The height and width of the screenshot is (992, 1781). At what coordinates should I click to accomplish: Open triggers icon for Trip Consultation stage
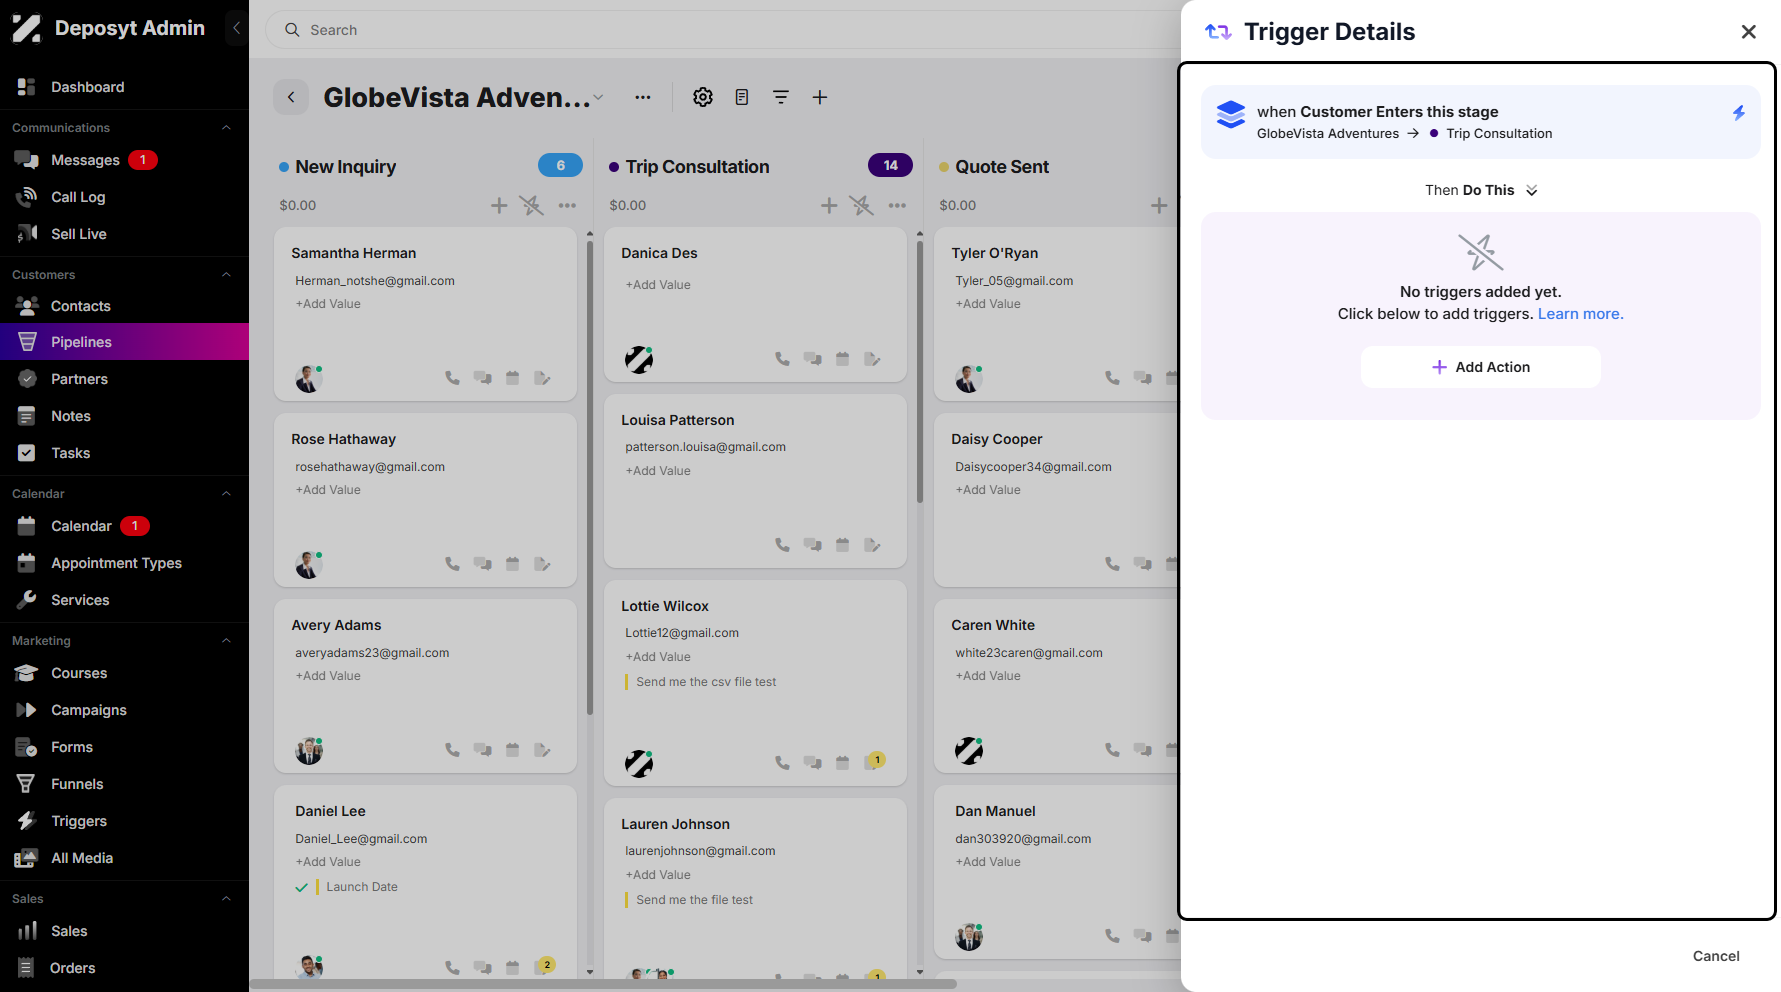pyautogui.click(x=862, y=205)
